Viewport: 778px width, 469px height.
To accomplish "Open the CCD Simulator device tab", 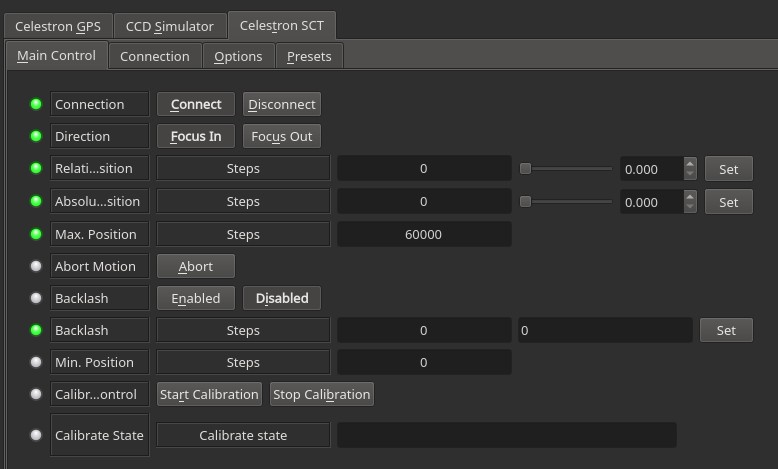I will [170, 26].
